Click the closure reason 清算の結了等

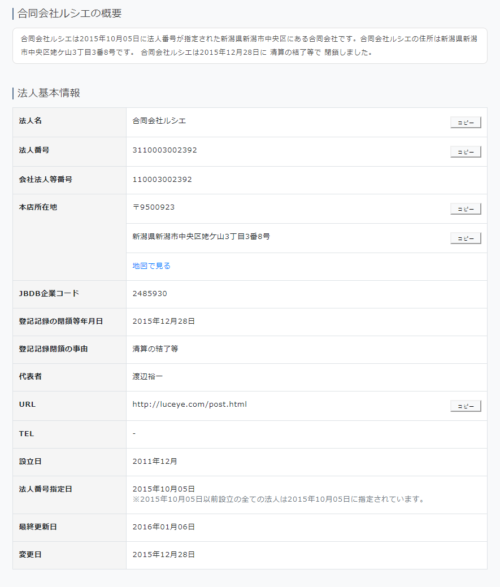click(x=155, y=349)
